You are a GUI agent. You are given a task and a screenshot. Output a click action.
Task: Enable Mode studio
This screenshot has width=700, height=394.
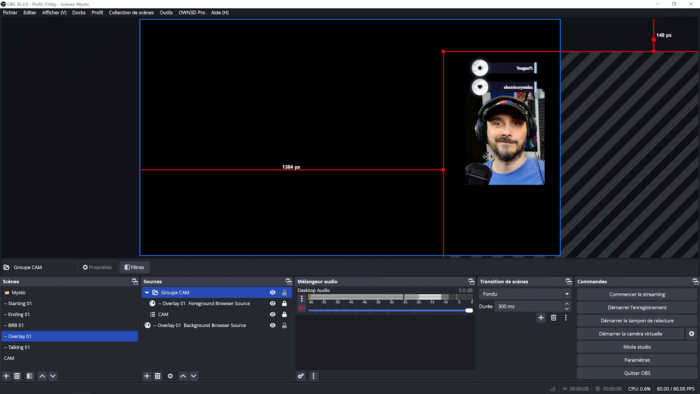(x=637, y=347)
